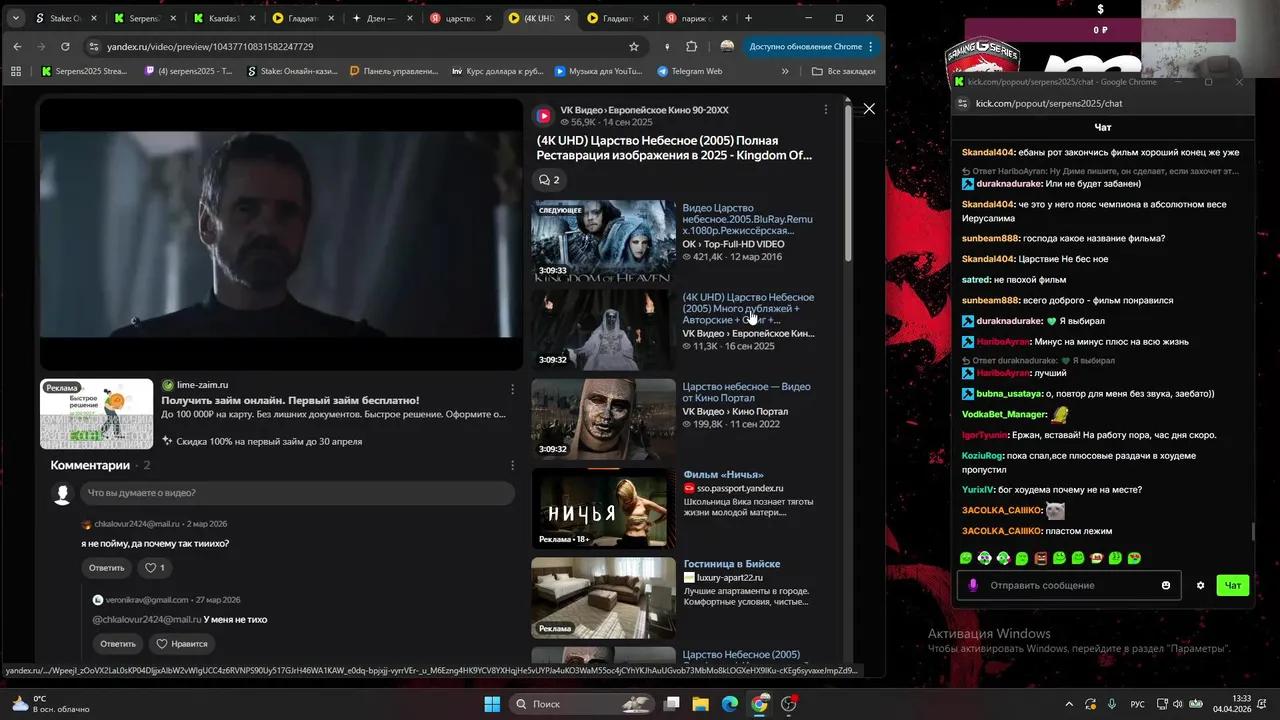Click Chrome address bar URL
The height and width of the screenshot is (720, 1280).
(210, 46)
